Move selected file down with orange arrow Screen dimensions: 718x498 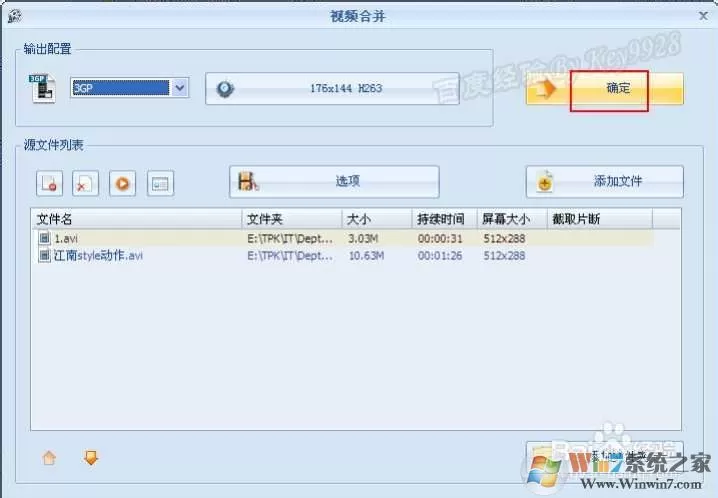click(x=91, y=457)
